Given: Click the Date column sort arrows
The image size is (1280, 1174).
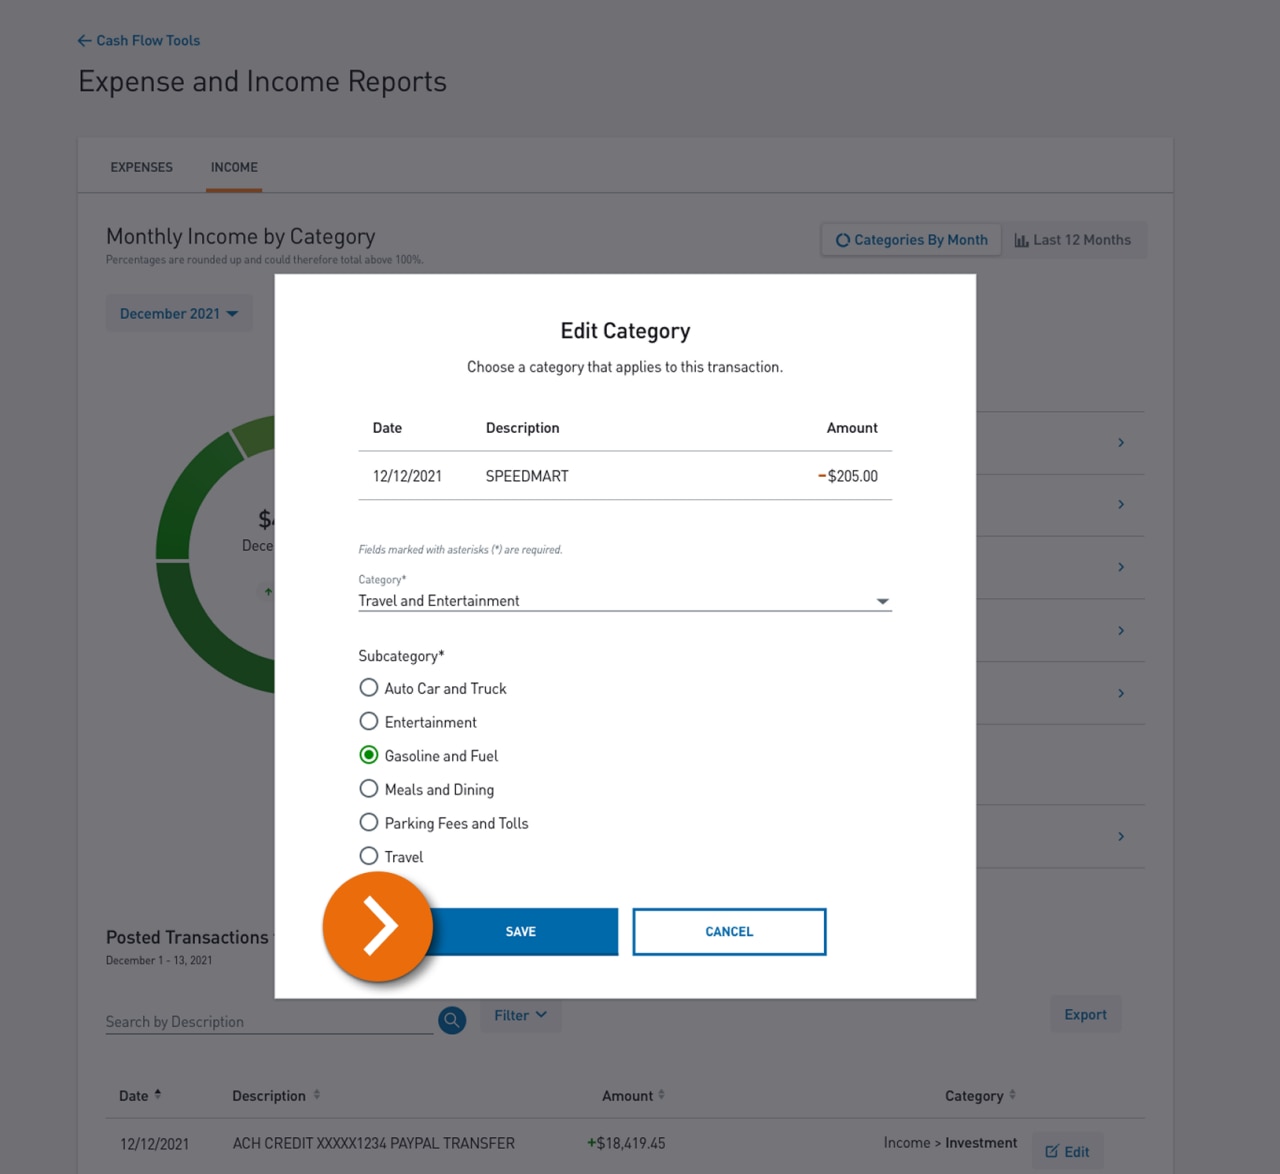Looking at the screenshot, I should [158, 1094].
